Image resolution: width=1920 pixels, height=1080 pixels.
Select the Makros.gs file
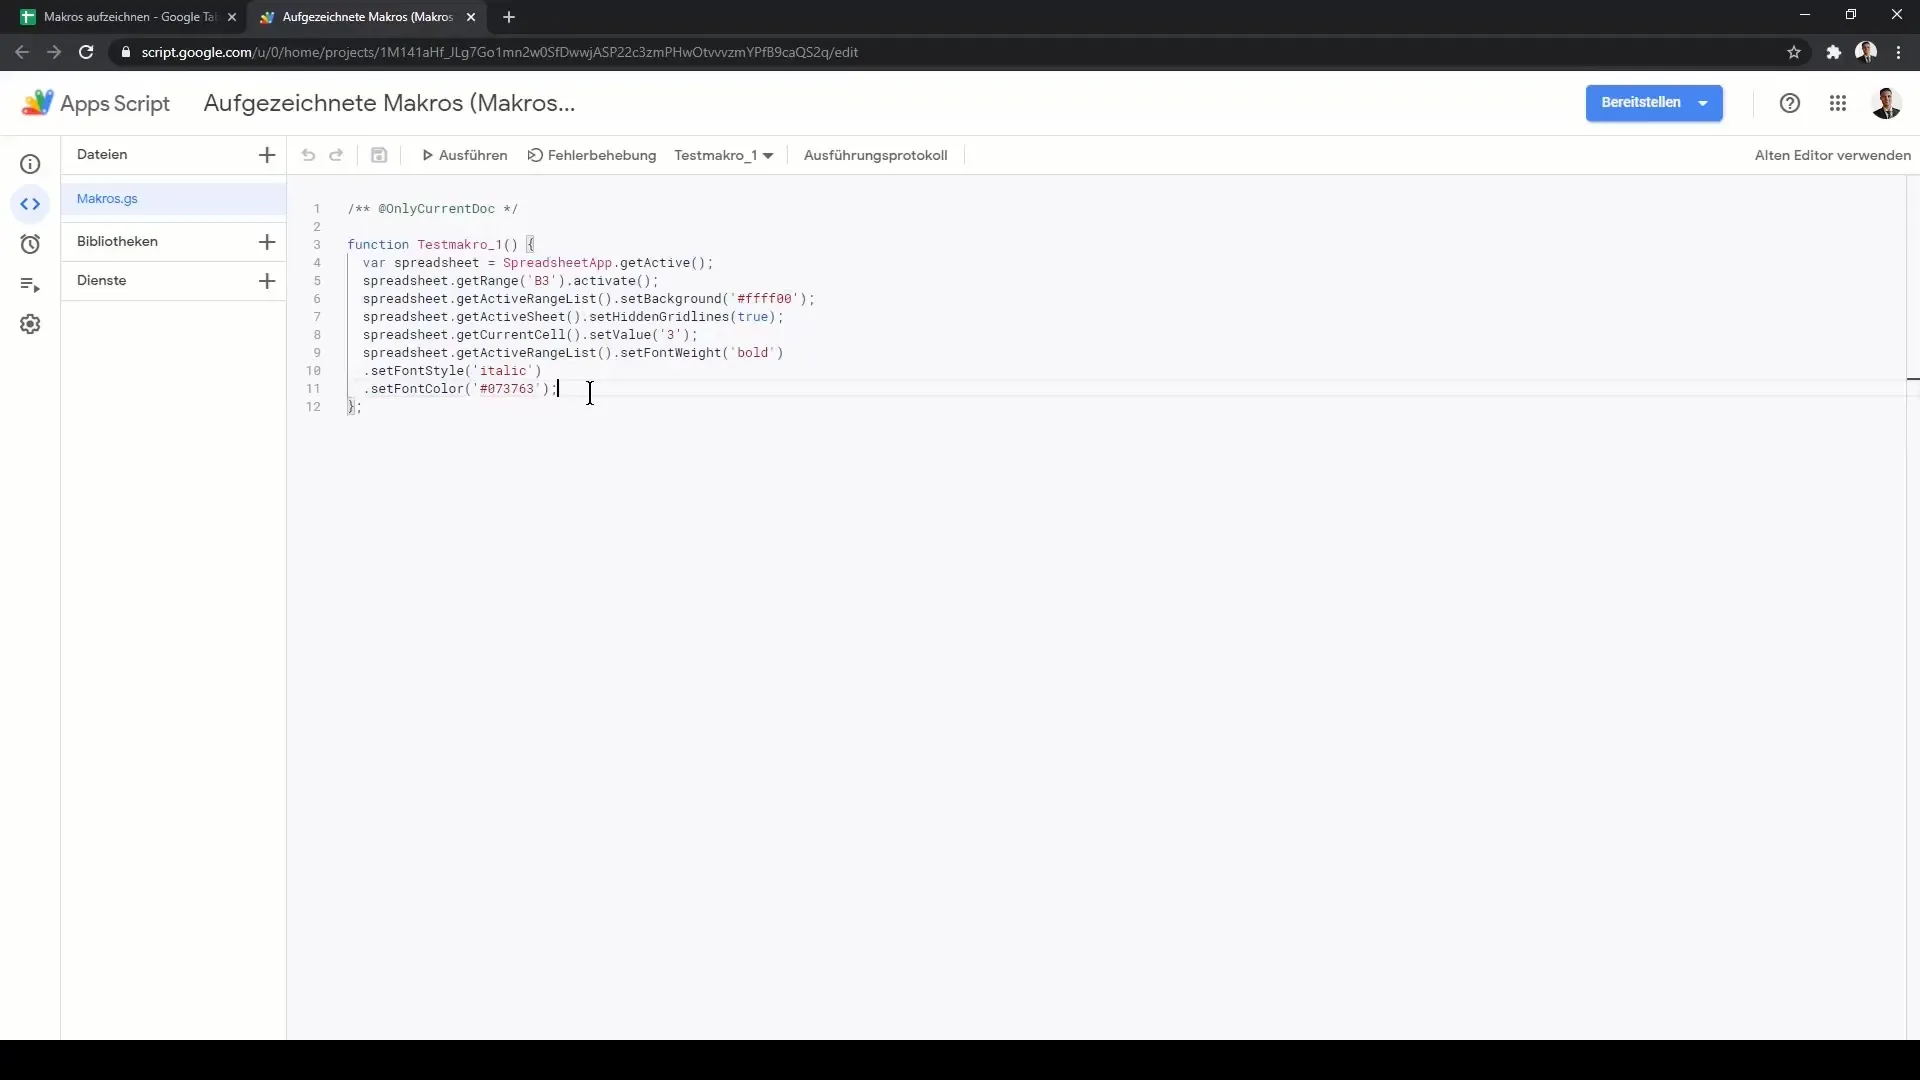coord(107,198)
